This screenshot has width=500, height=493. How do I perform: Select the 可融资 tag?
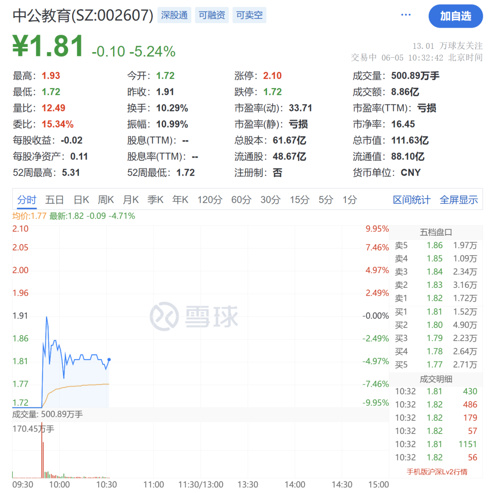(212, 15)
